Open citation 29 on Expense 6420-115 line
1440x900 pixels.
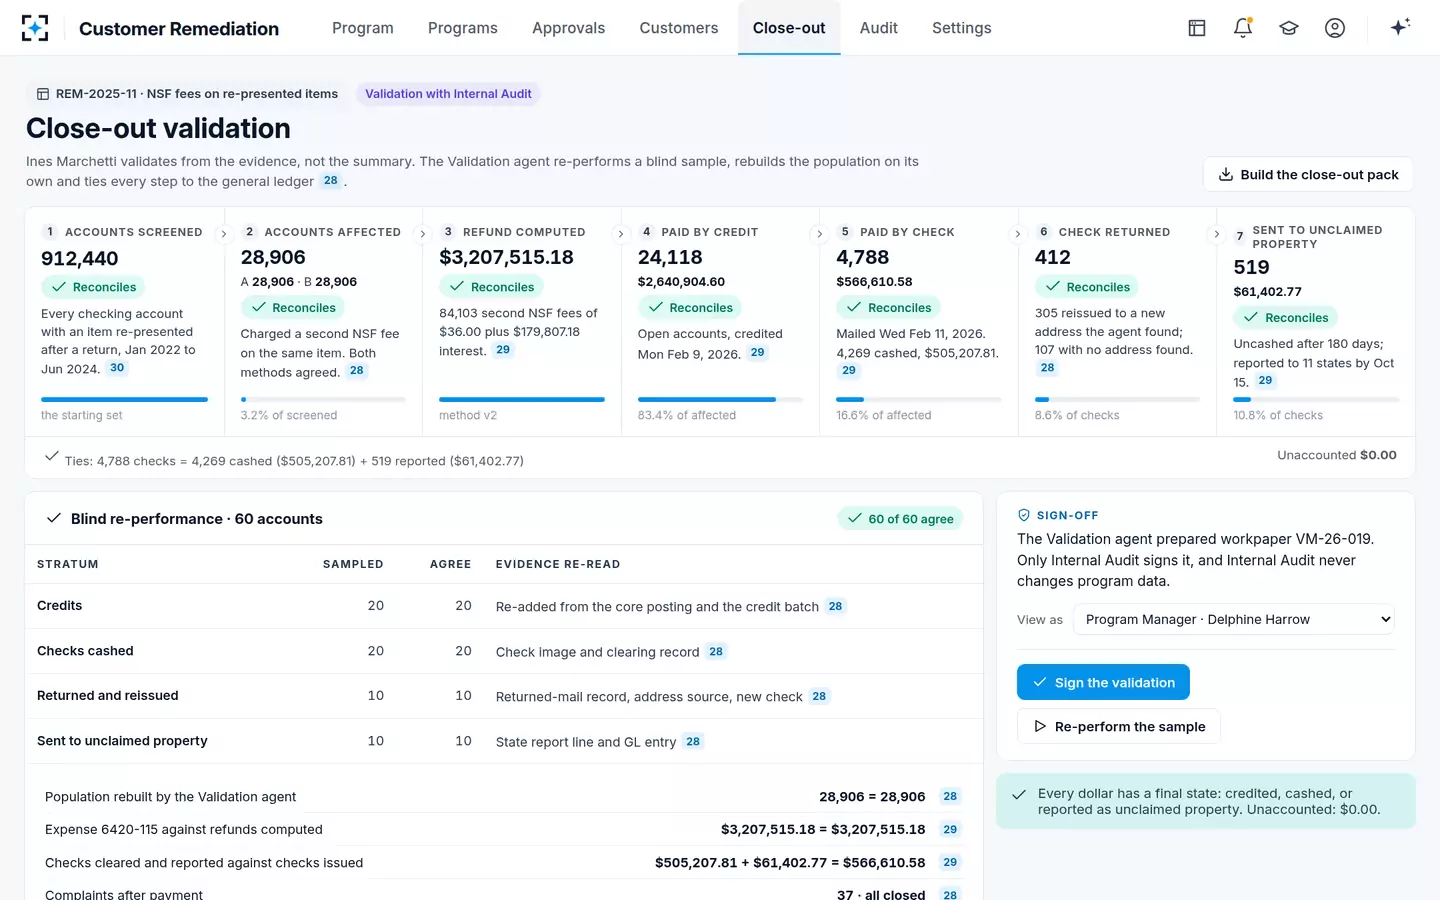click(950, 829)
